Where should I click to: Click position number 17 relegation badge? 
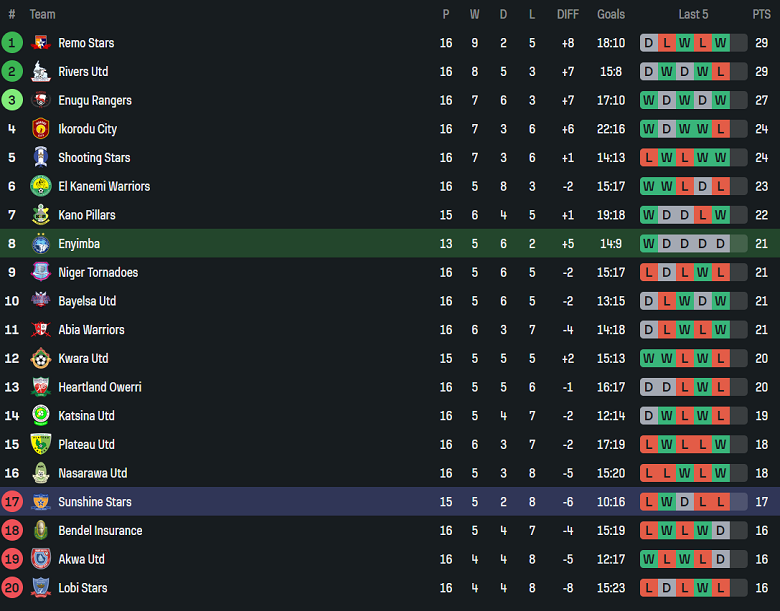coord(12,502)
